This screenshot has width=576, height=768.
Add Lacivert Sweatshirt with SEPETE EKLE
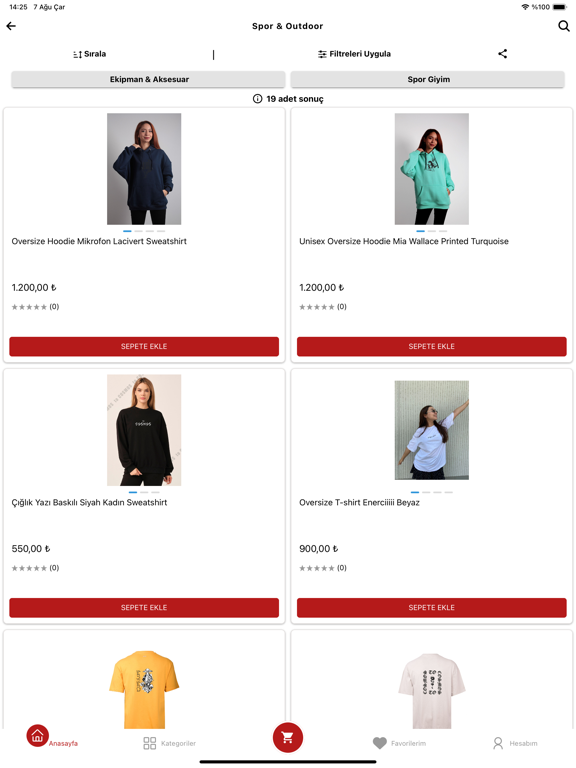click(x=144, y=346)
